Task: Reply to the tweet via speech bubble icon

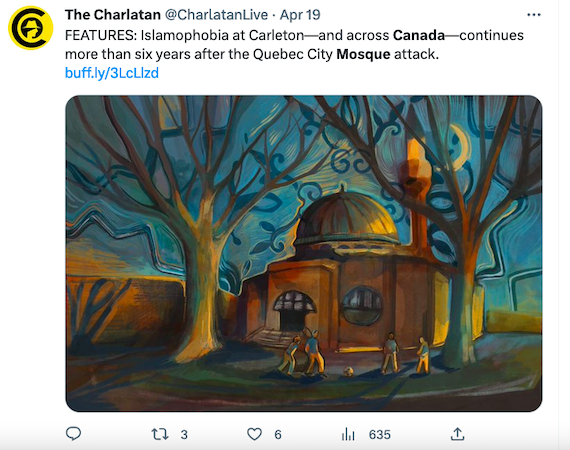Action: (x=73, y=434)
